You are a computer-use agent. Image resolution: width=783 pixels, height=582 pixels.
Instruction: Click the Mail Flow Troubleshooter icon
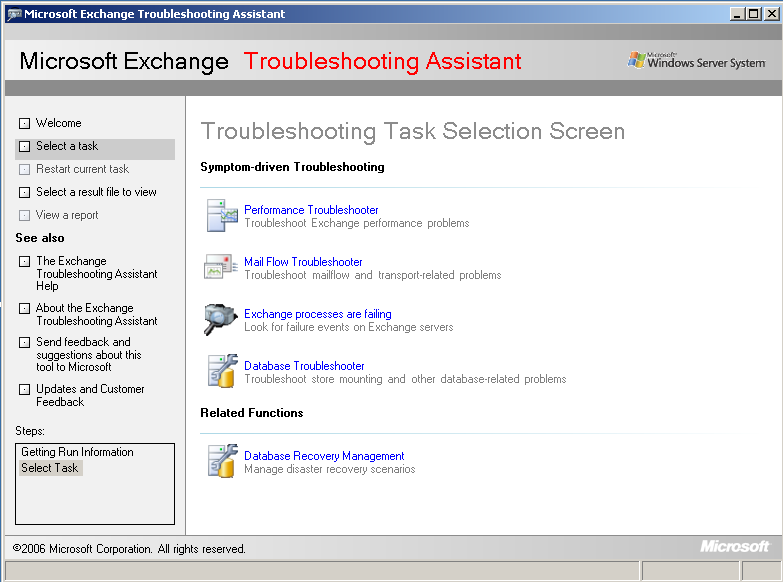221,267
